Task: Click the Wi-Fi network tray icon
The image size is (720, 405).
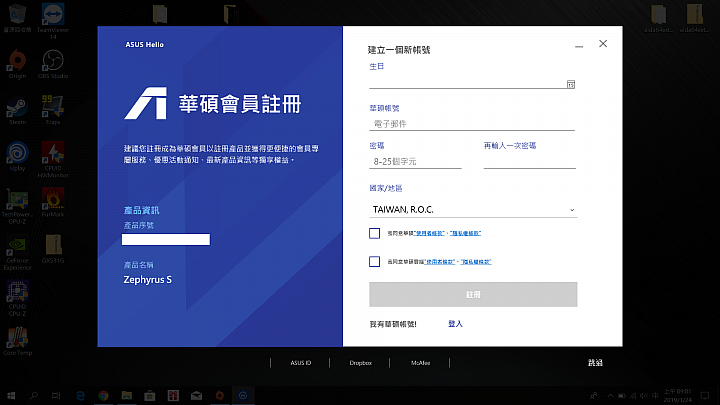Action: (633, 395)
